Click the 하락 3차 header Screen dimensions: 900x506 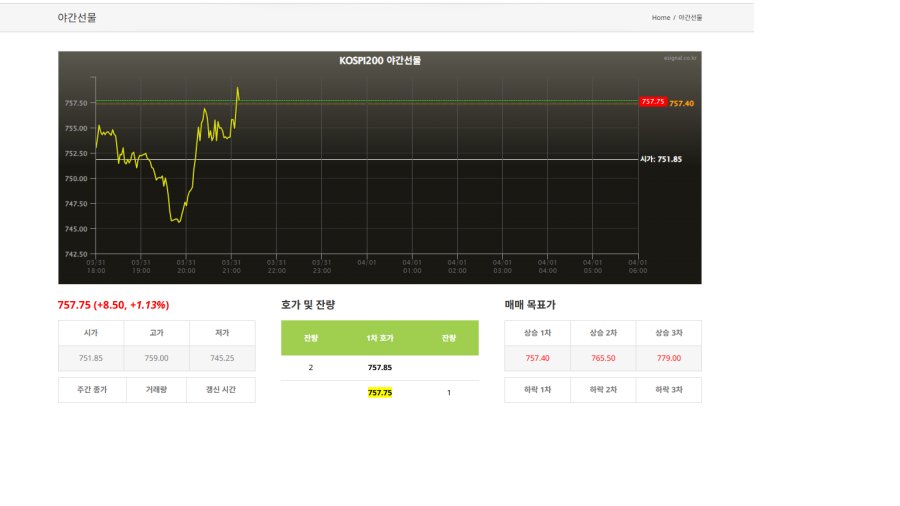[669, 390]
